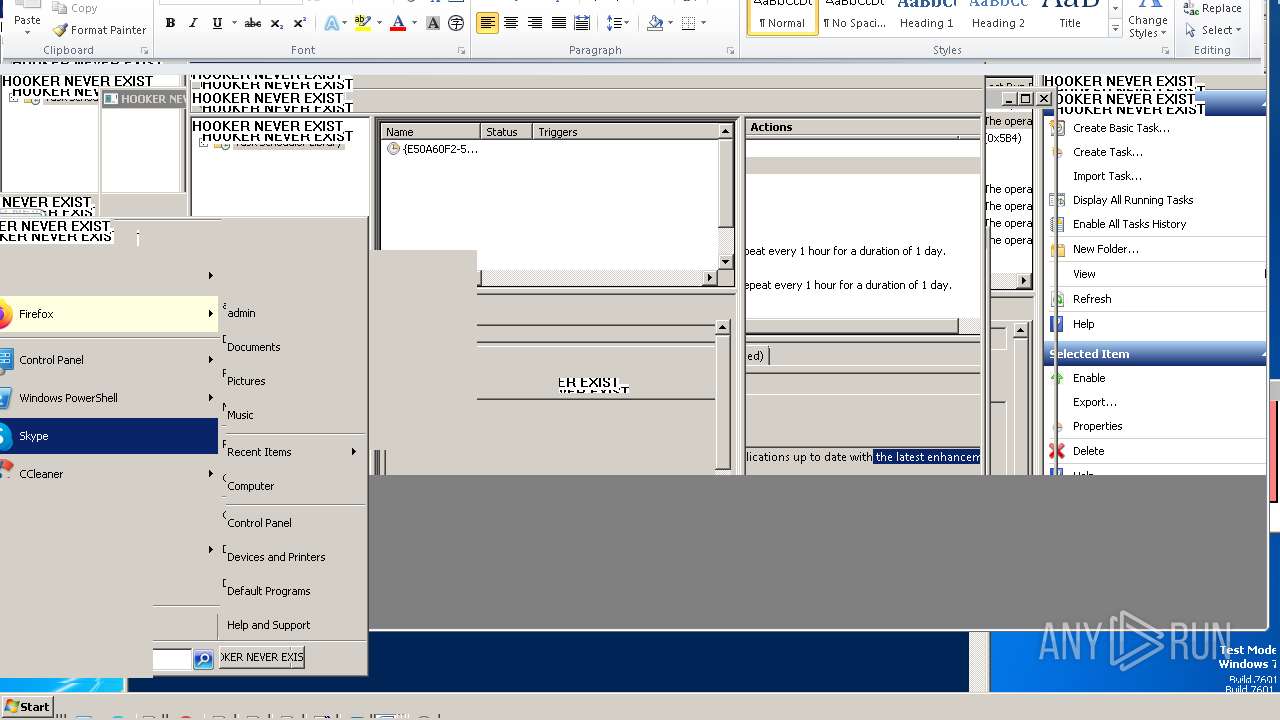Apply Superscript formatting
This screenshot has height=720, width=1280.
click(299, 23)
